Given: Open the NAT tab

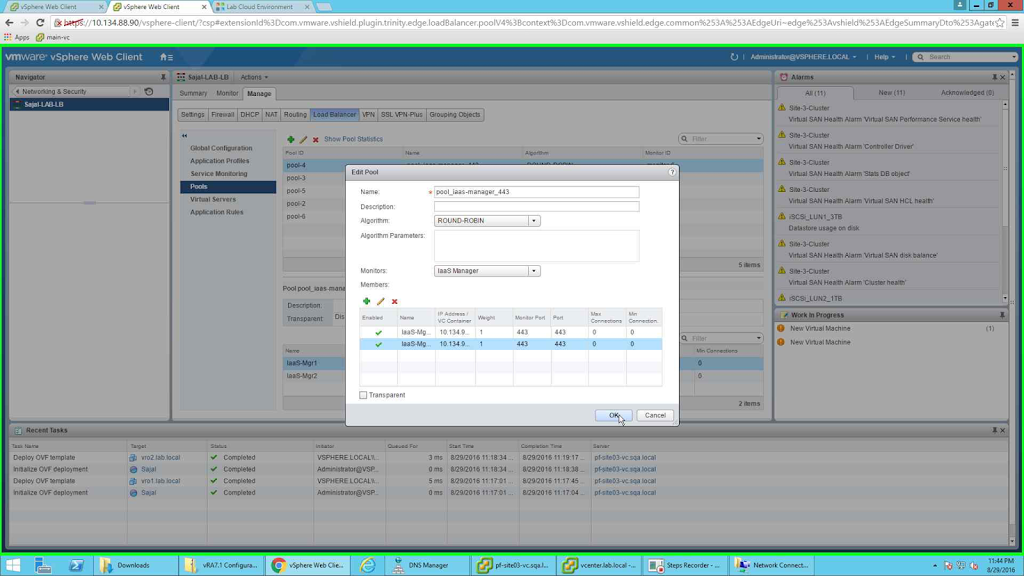Looking at the screenshot, I should tap(271, 114).
